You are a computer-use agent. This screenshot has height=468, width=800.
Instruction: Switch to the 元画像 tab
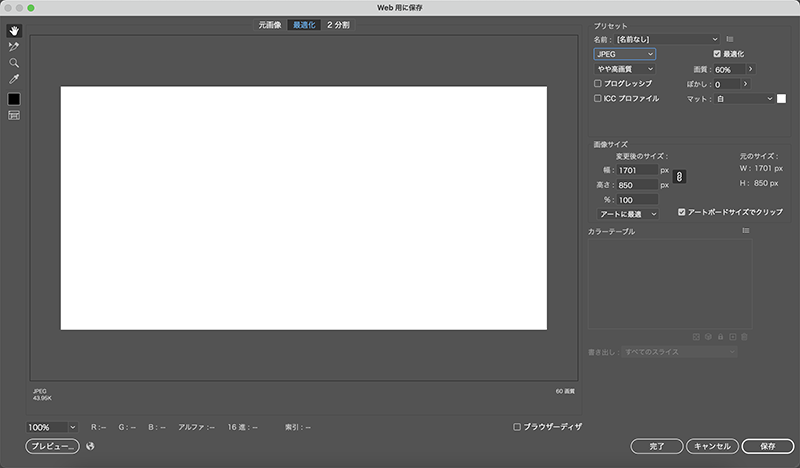click(270, 25)
